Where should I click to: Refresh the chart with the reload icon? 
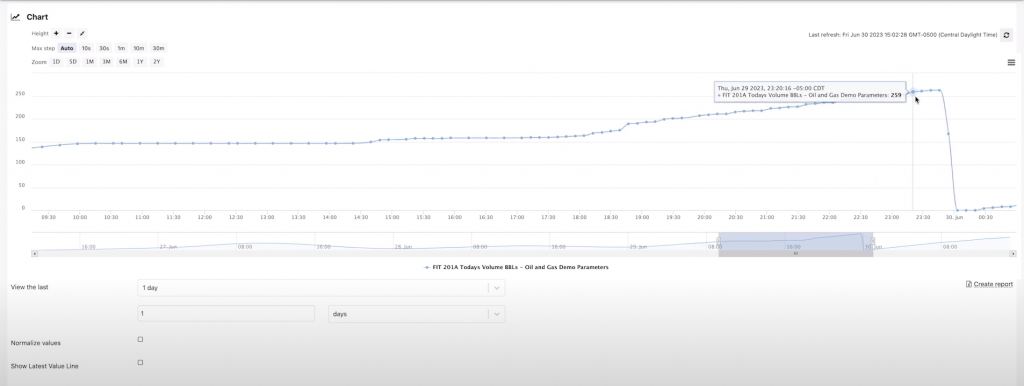(1006, 35)
